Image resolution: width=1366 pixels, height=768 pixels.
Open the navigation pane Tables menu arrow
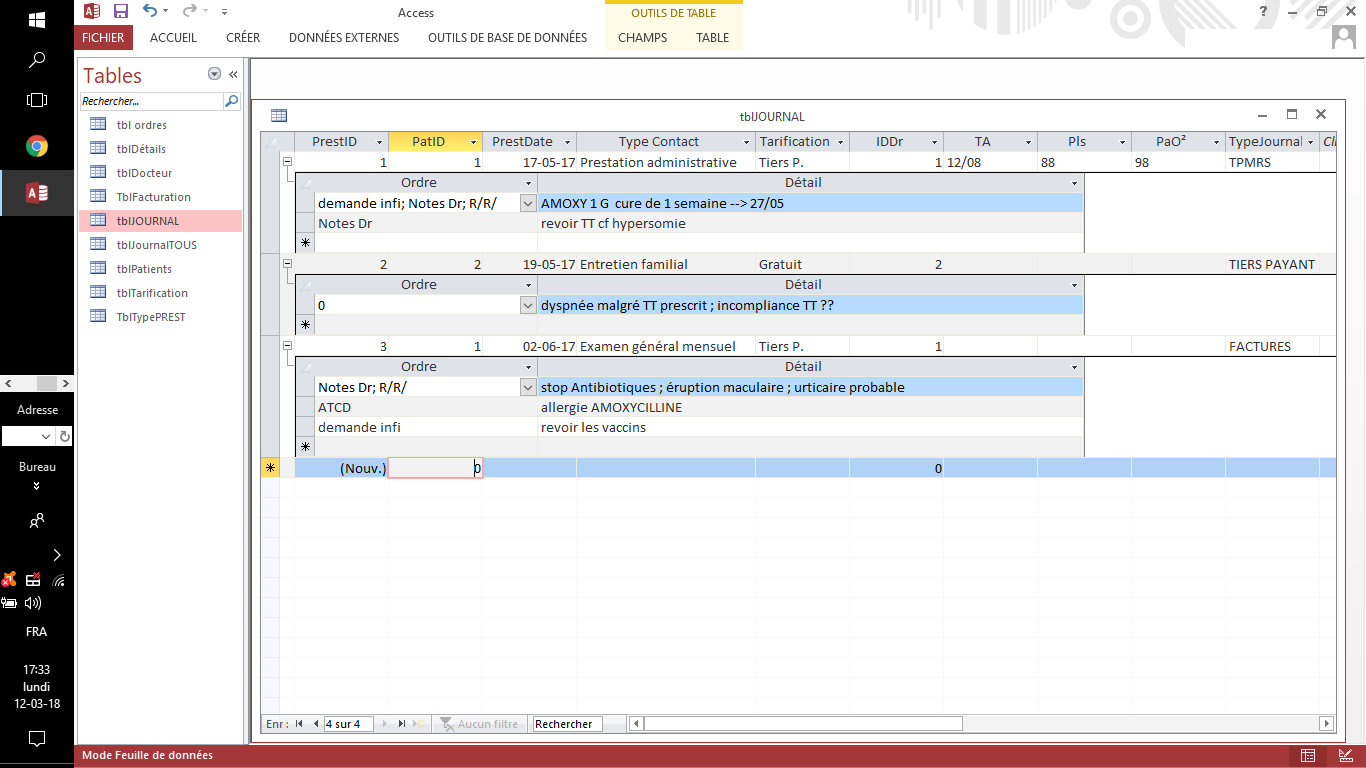[214, 75]
